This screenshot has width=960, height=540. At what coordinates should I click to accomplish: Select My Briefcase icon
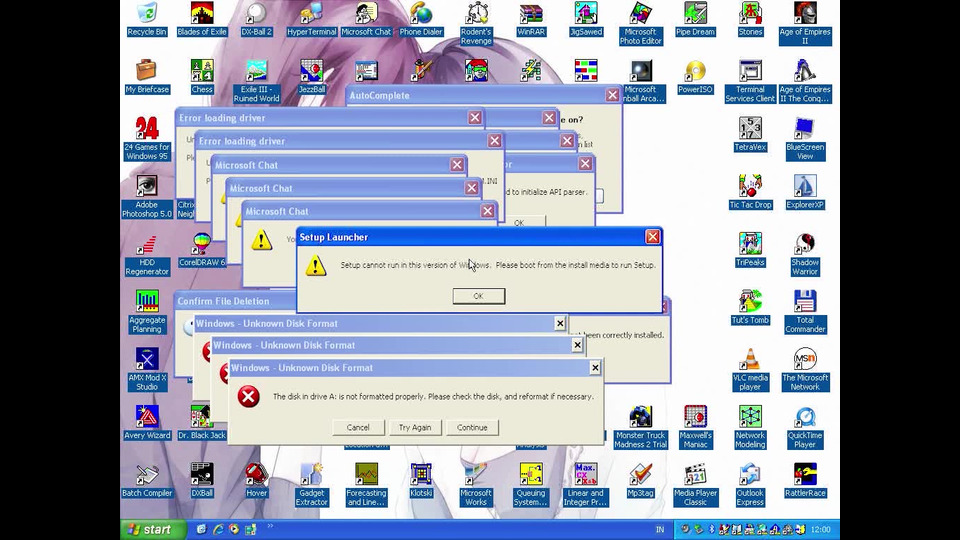click(x=147, y=77)
